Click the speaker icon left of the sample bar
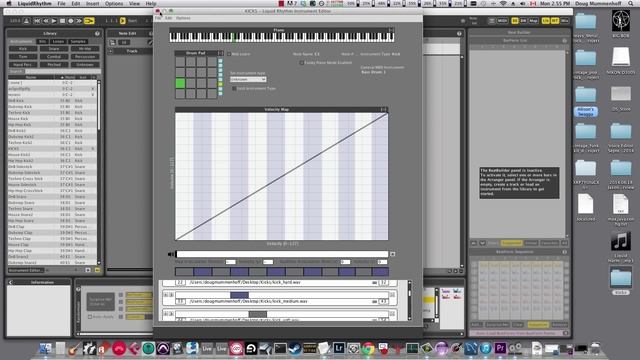The width and height of the screenshot is (640, 360). [x=171, y=254]
